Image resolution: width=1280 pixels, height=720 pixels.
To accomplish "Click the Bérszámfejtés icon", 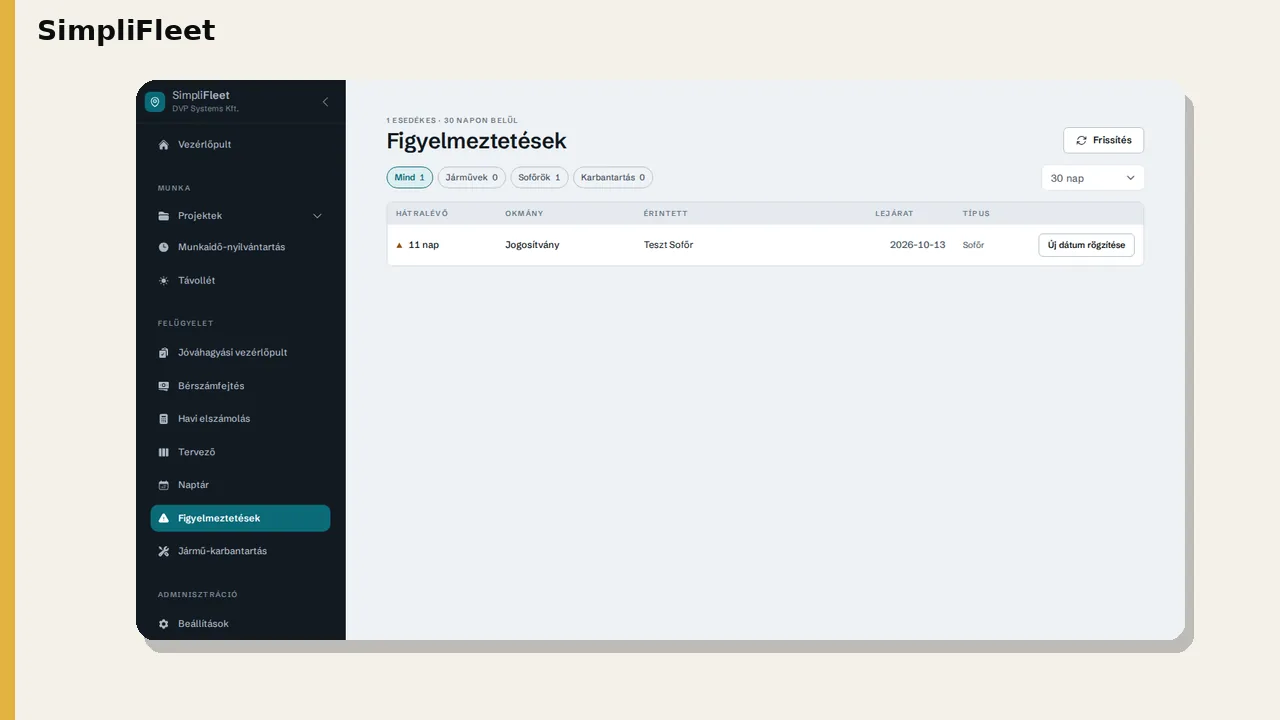I will click(164, 386).
